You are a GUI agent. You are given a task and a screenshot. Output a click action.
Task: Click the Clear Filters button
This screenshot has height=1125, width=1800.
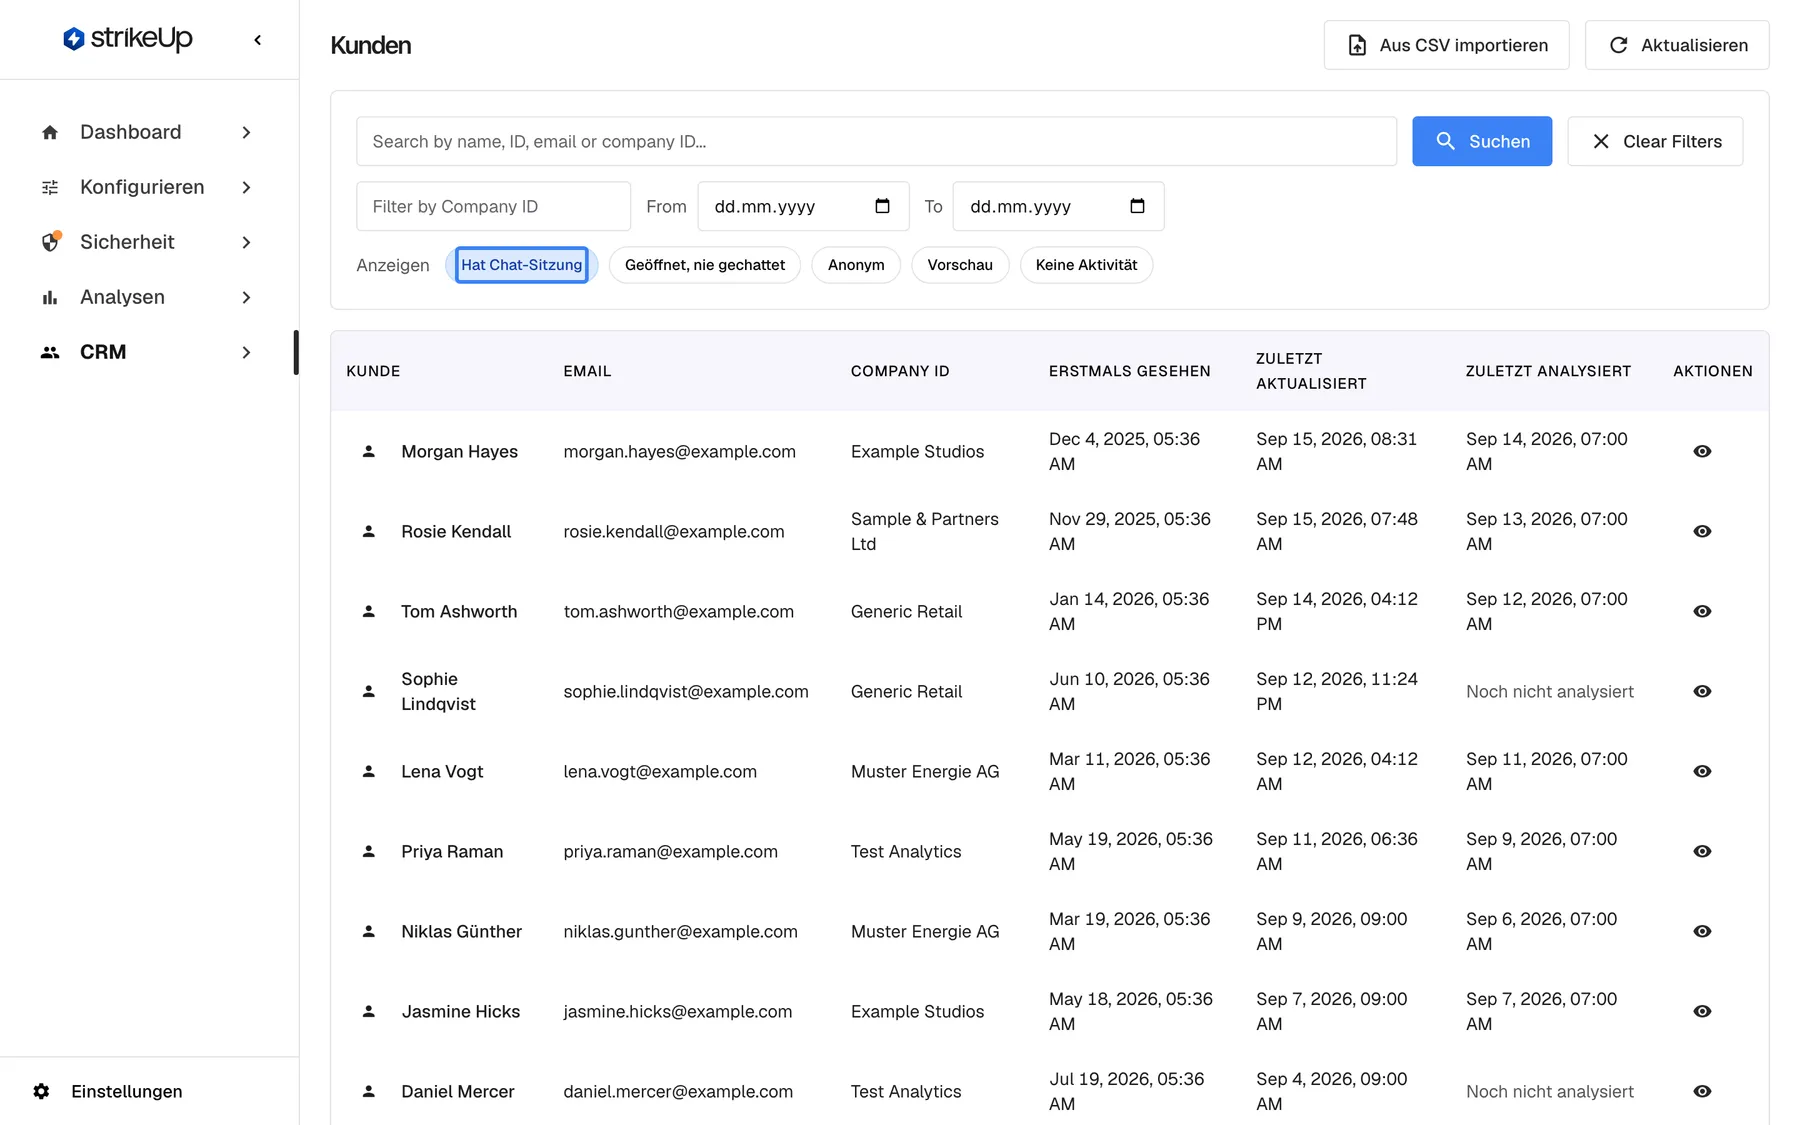coord(1655,141)
